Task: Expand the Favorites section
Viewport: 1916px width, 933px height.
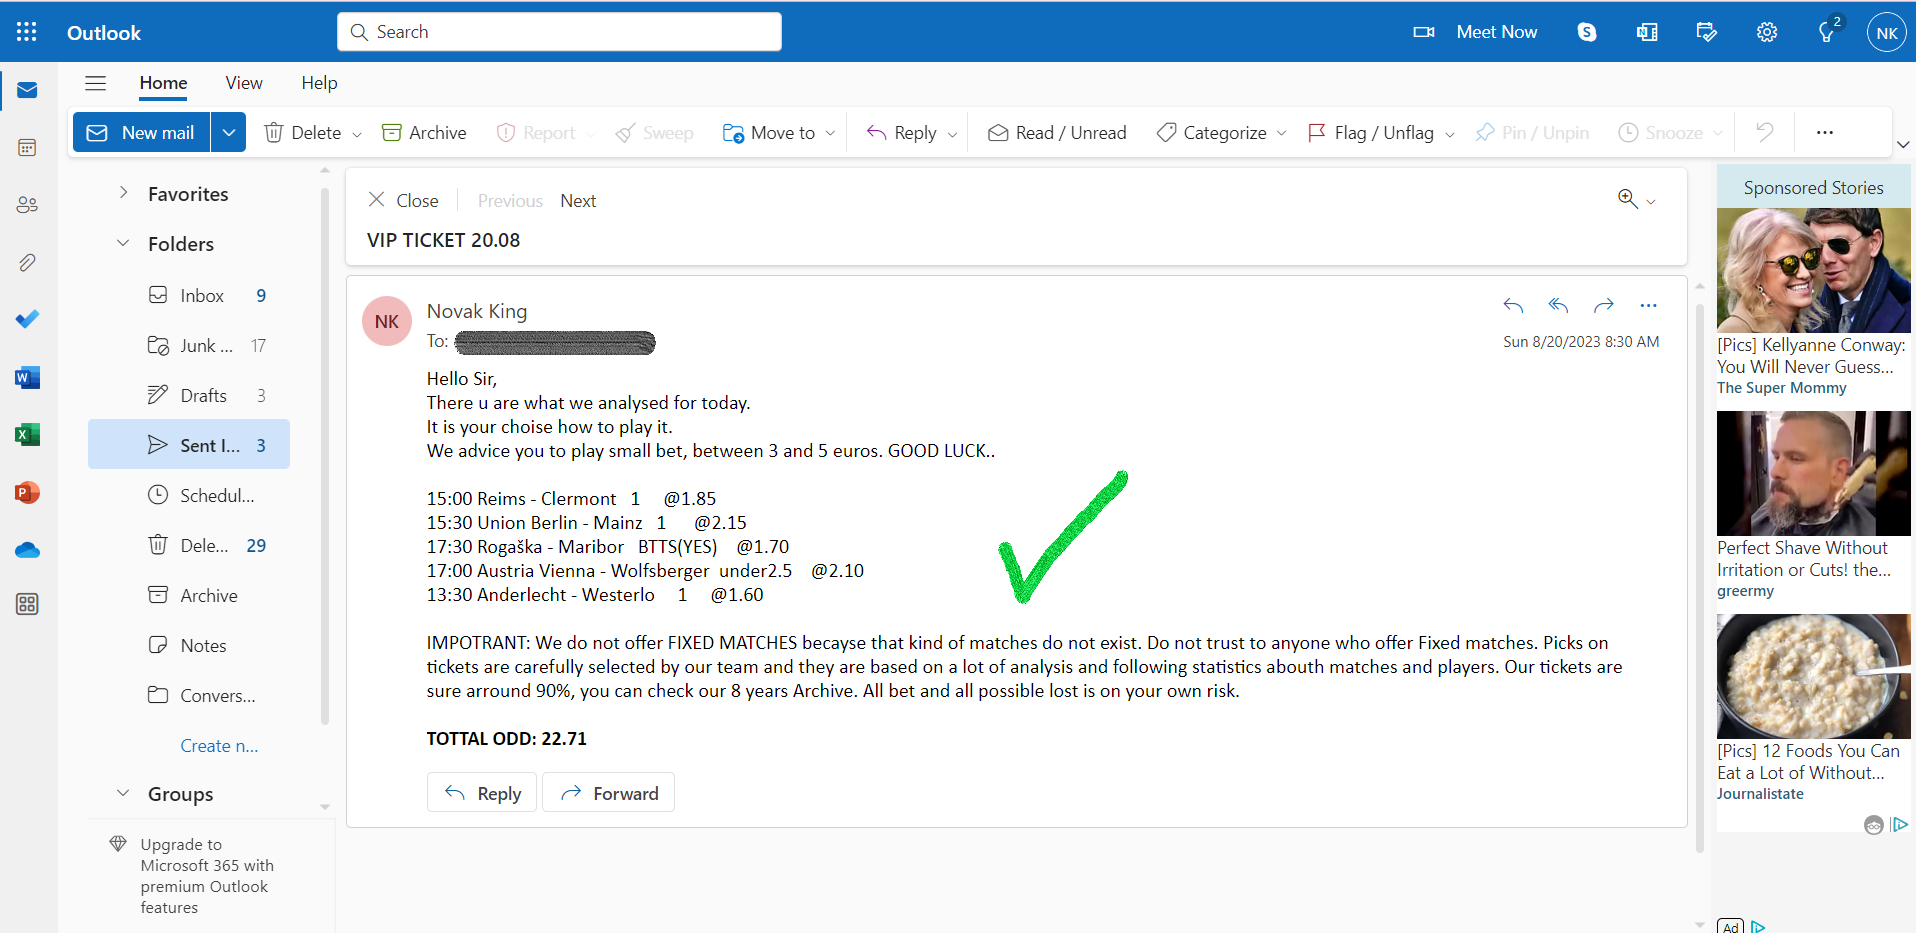Action: [123, 193]
